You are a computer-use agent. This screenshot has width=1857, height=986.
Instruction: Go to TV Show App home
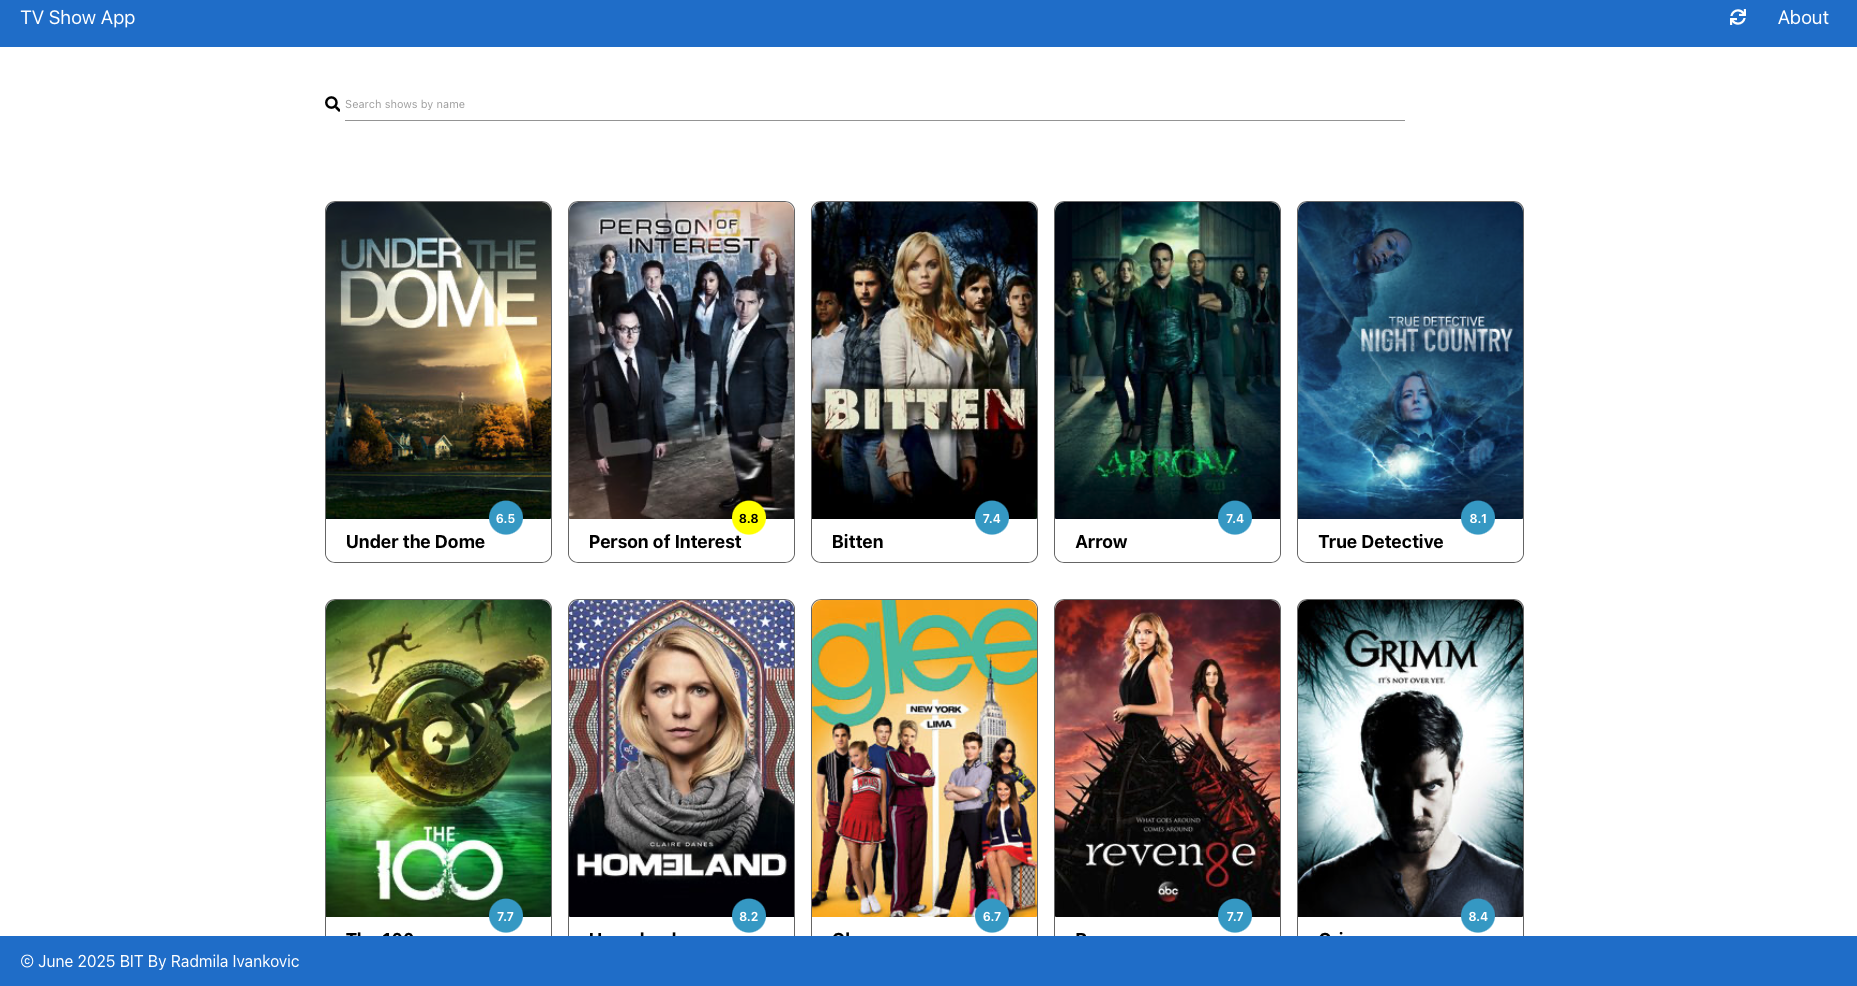pyautogui.click(x=78, y=18)
